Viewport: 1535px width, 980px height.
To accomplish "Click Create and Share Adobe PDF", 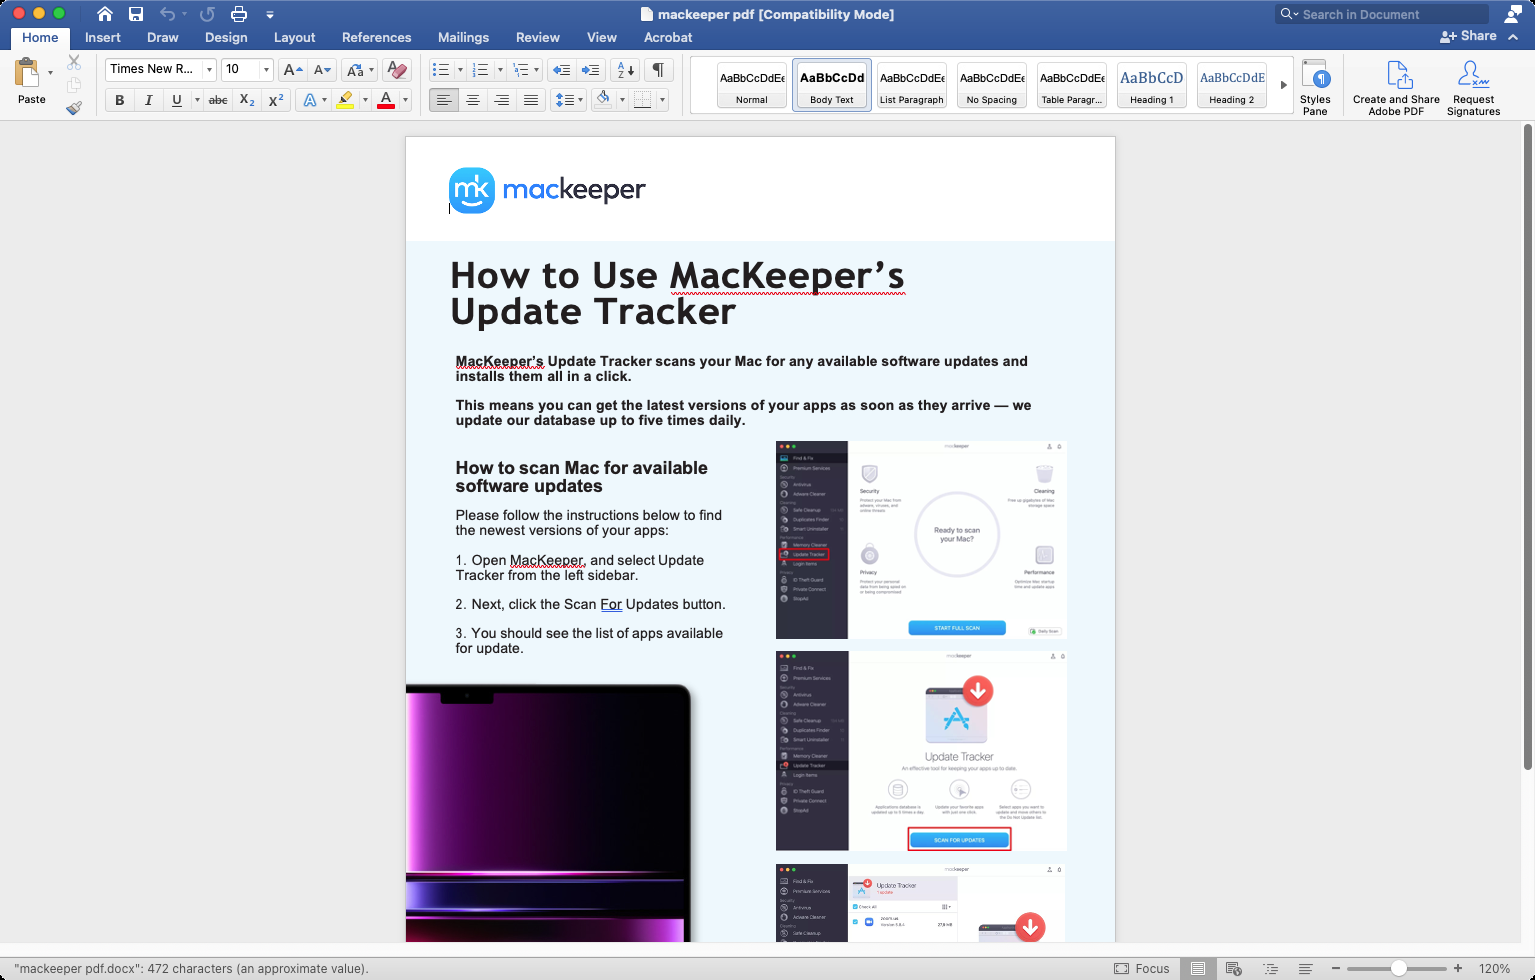I will [1396, 88].
